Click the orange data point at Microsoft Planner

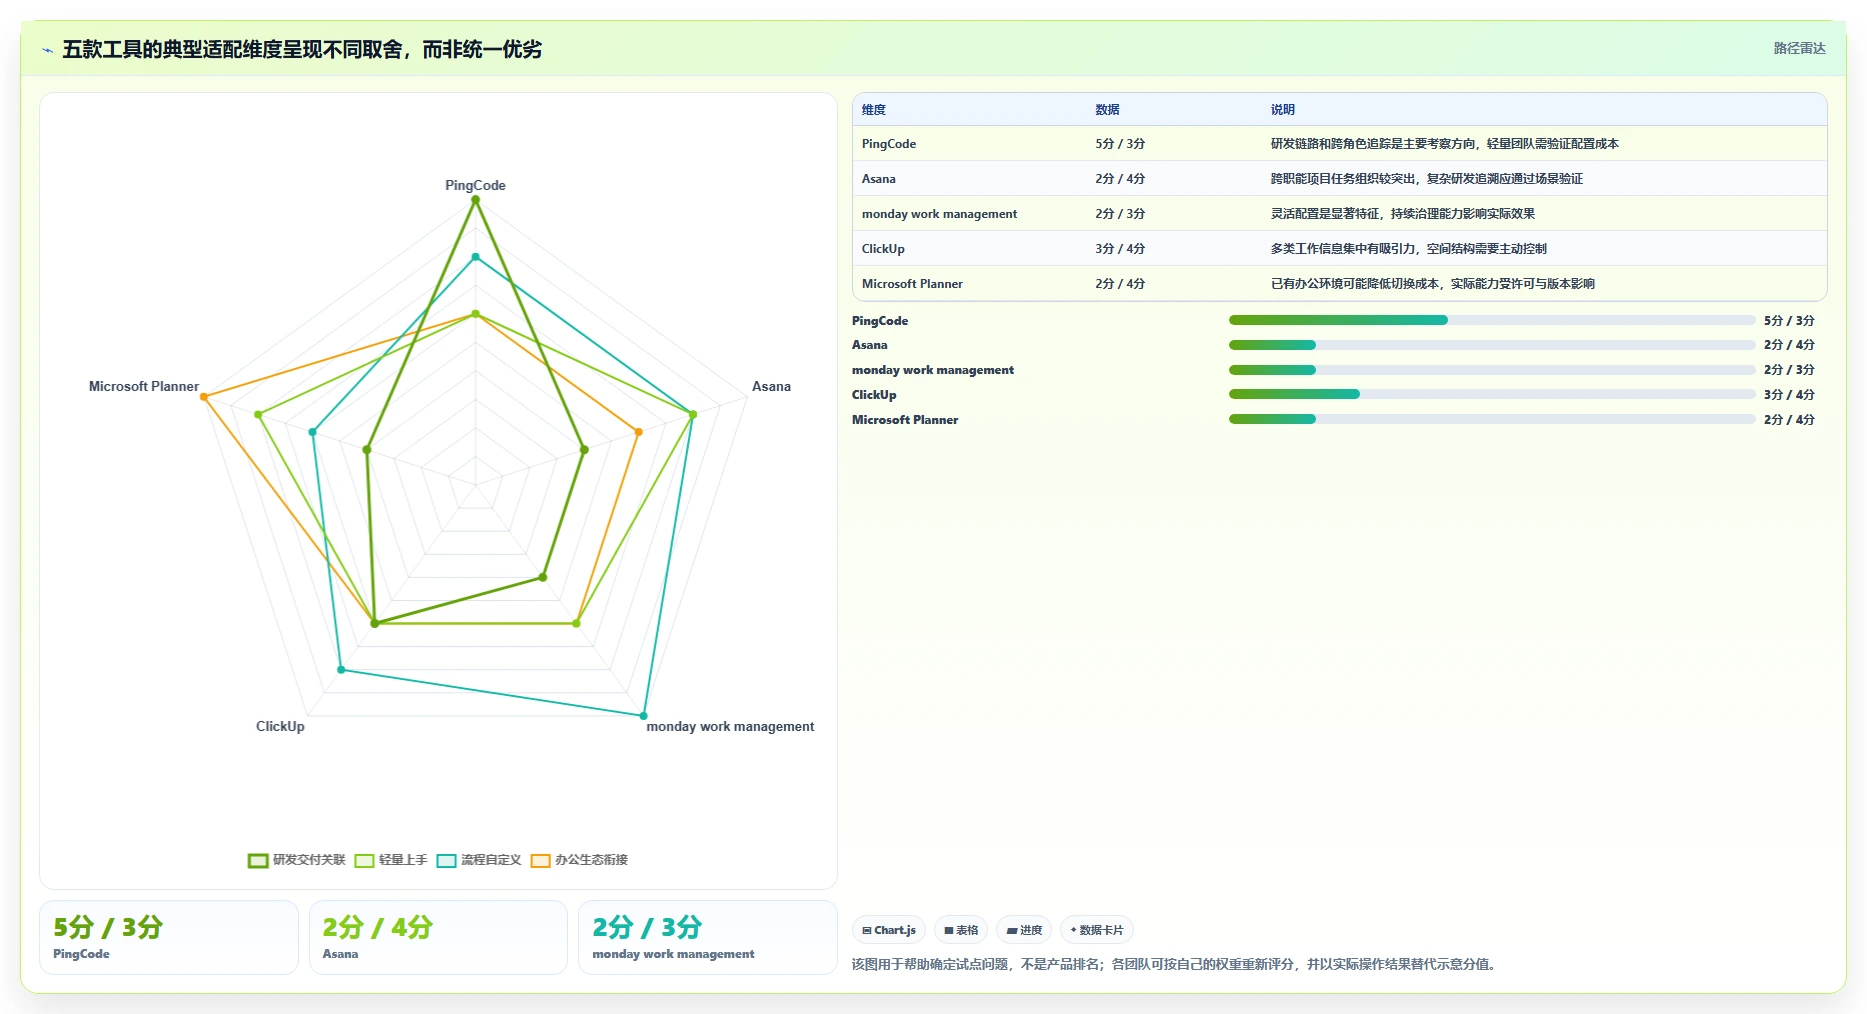[204, 397]
